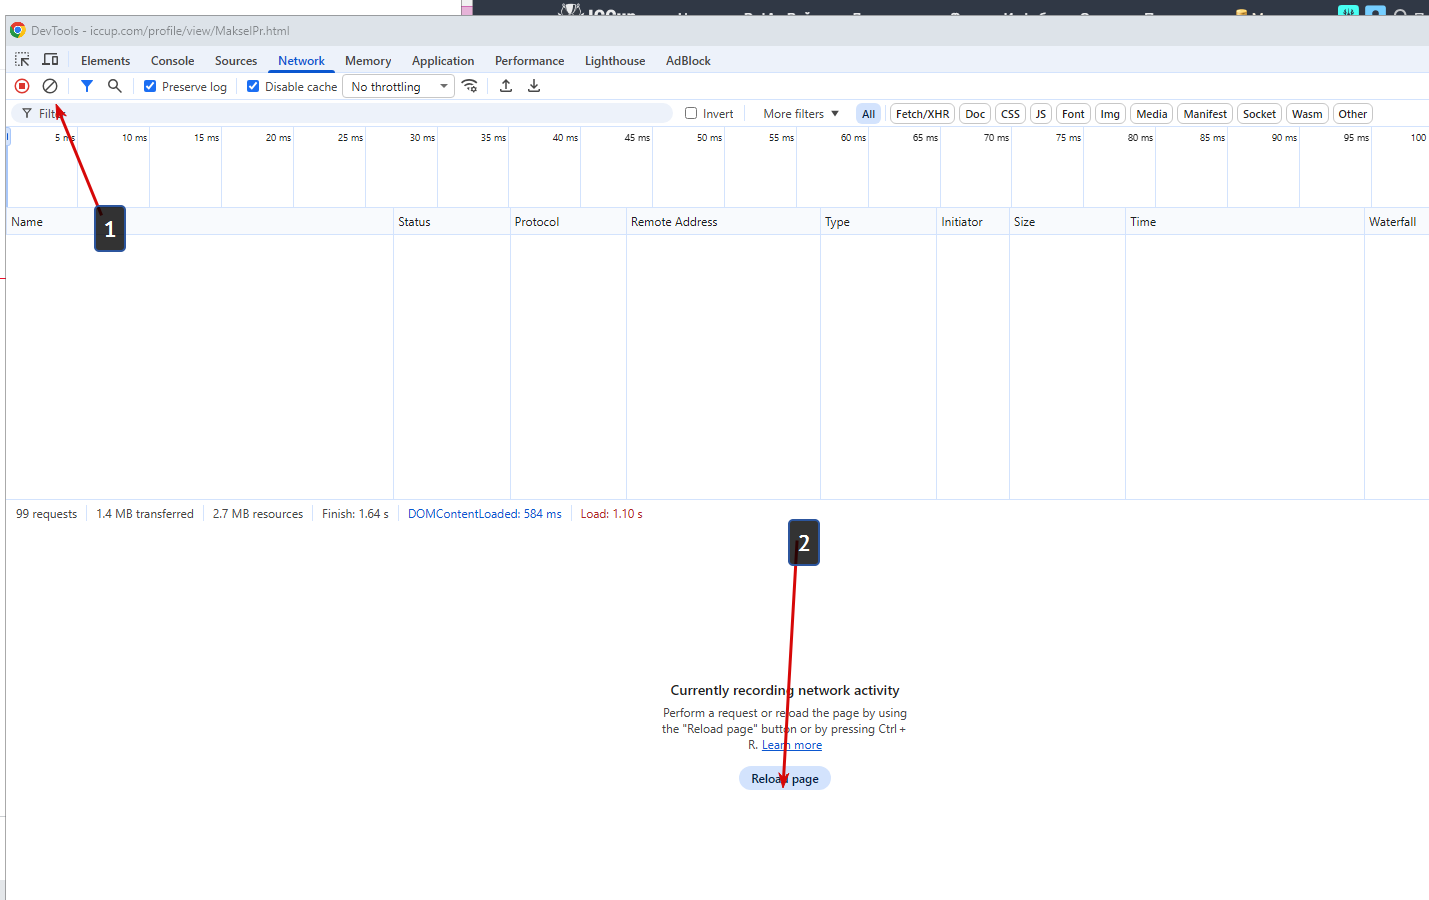Toggle the device toolbar icon
The width and height of the screenshot is (1429, 900).
tap(50, 60)
